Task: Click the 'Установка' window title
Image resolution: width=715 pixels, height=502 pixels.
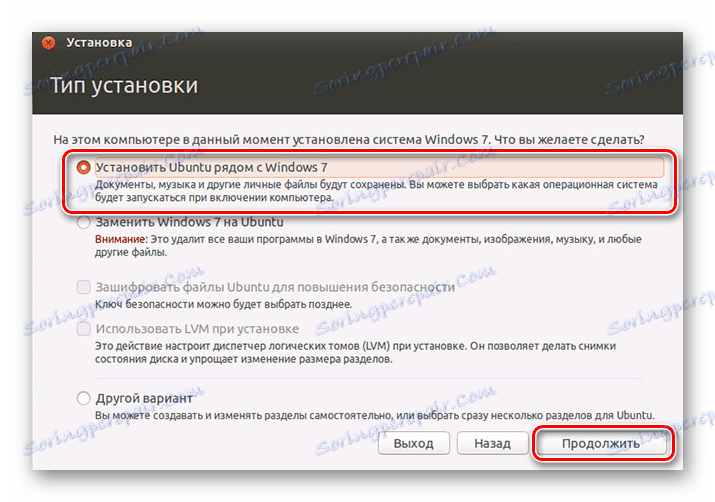Action: [x=99, y=42]
